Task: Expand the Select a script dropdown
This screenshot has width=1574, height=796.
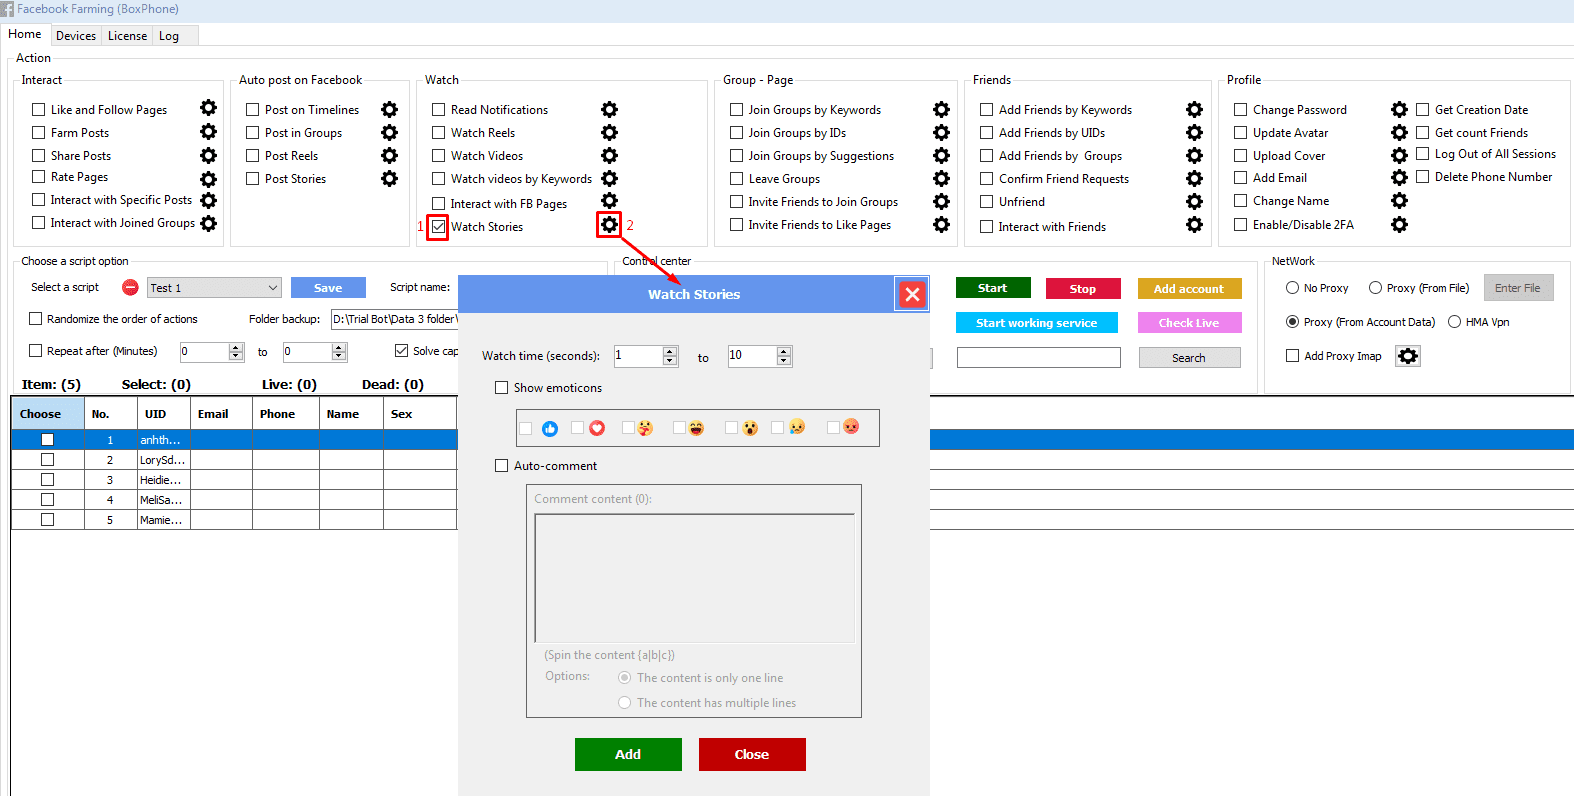Action: tap(272, 288)
